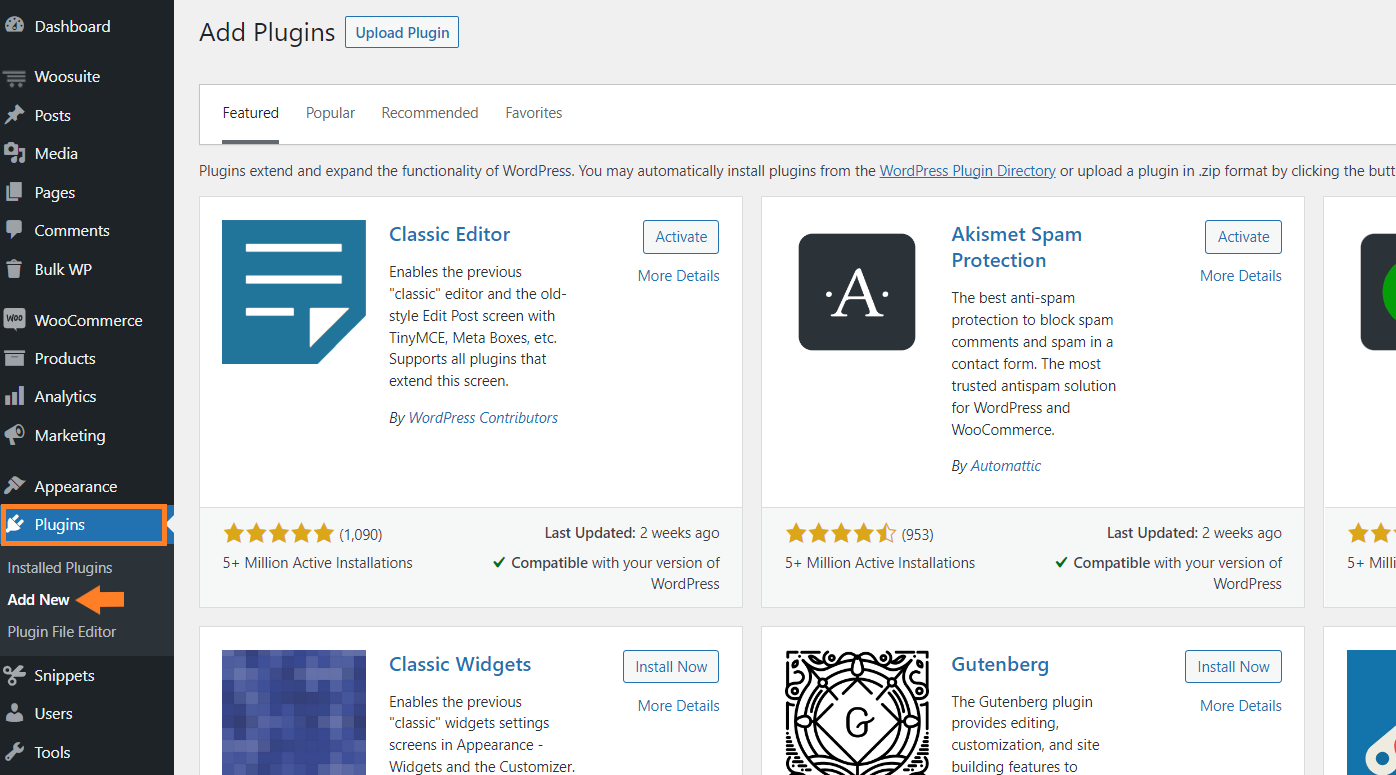Image resolution: width=1396 pixels, height=775 pixels.
Task: Open More Details for Akismet
Action: [1241, 276]
